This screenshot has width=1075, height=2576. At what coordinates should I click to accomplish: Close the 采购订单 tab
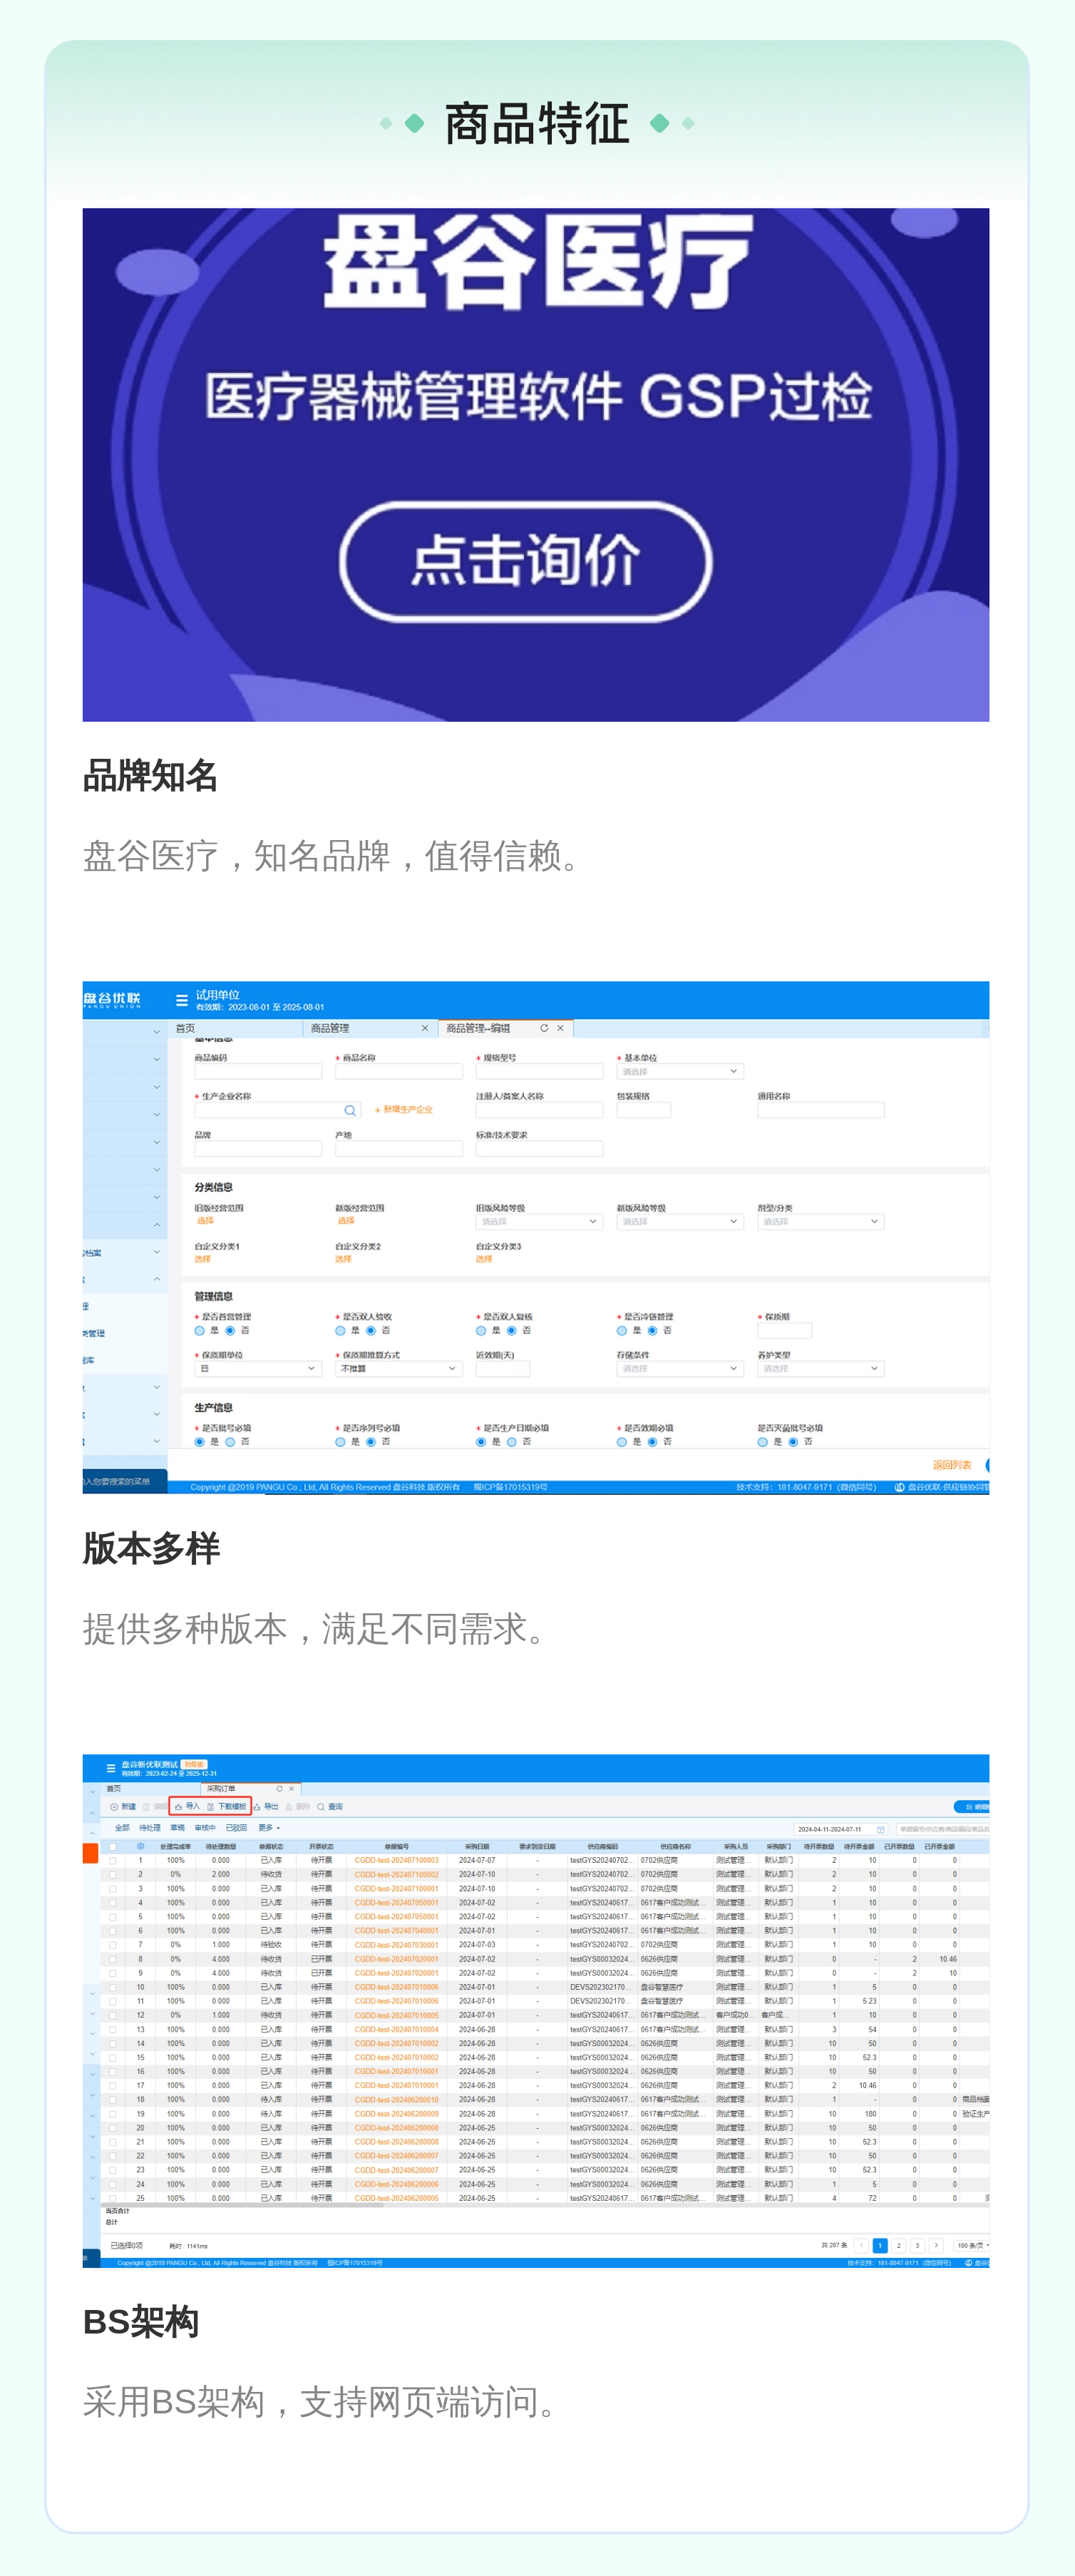click(x=292, y=1788)
